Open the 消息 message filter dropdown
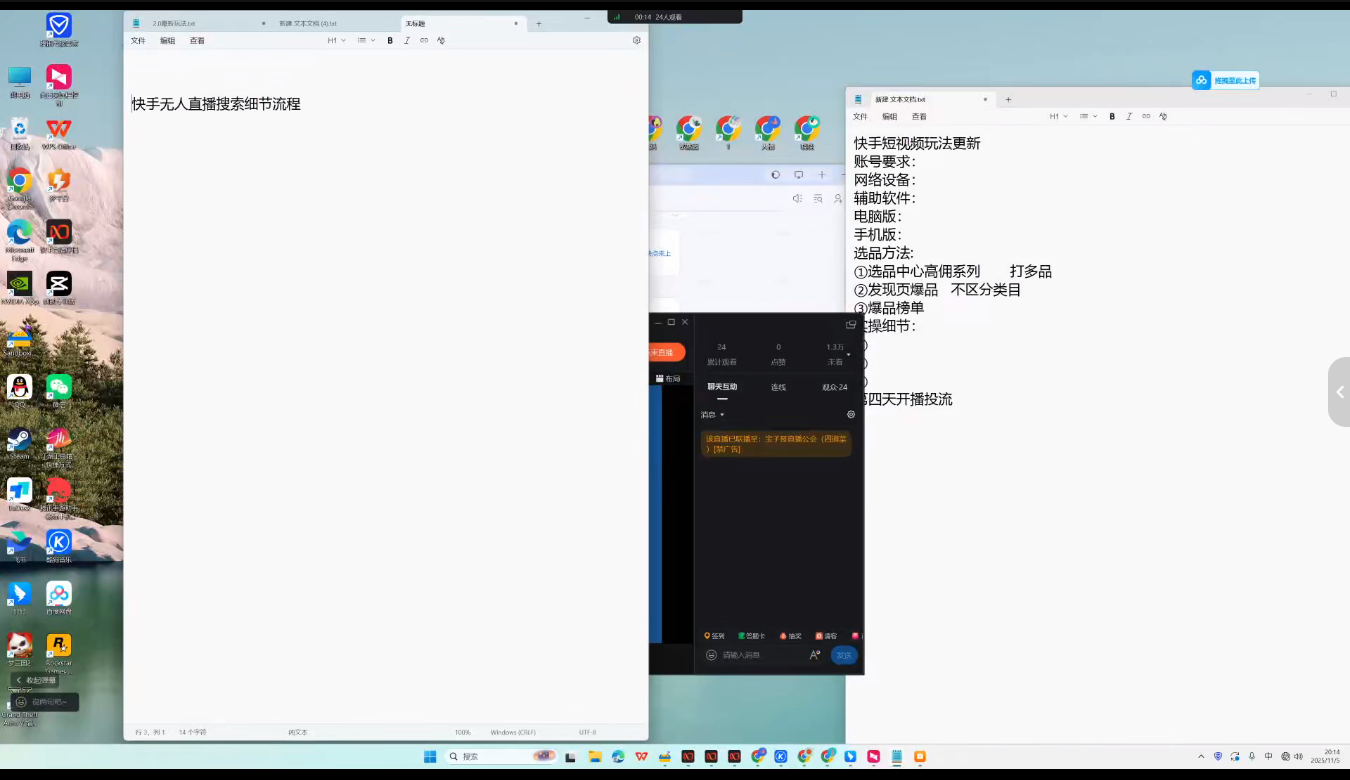The image size is (1350, 780). (712, 414)
